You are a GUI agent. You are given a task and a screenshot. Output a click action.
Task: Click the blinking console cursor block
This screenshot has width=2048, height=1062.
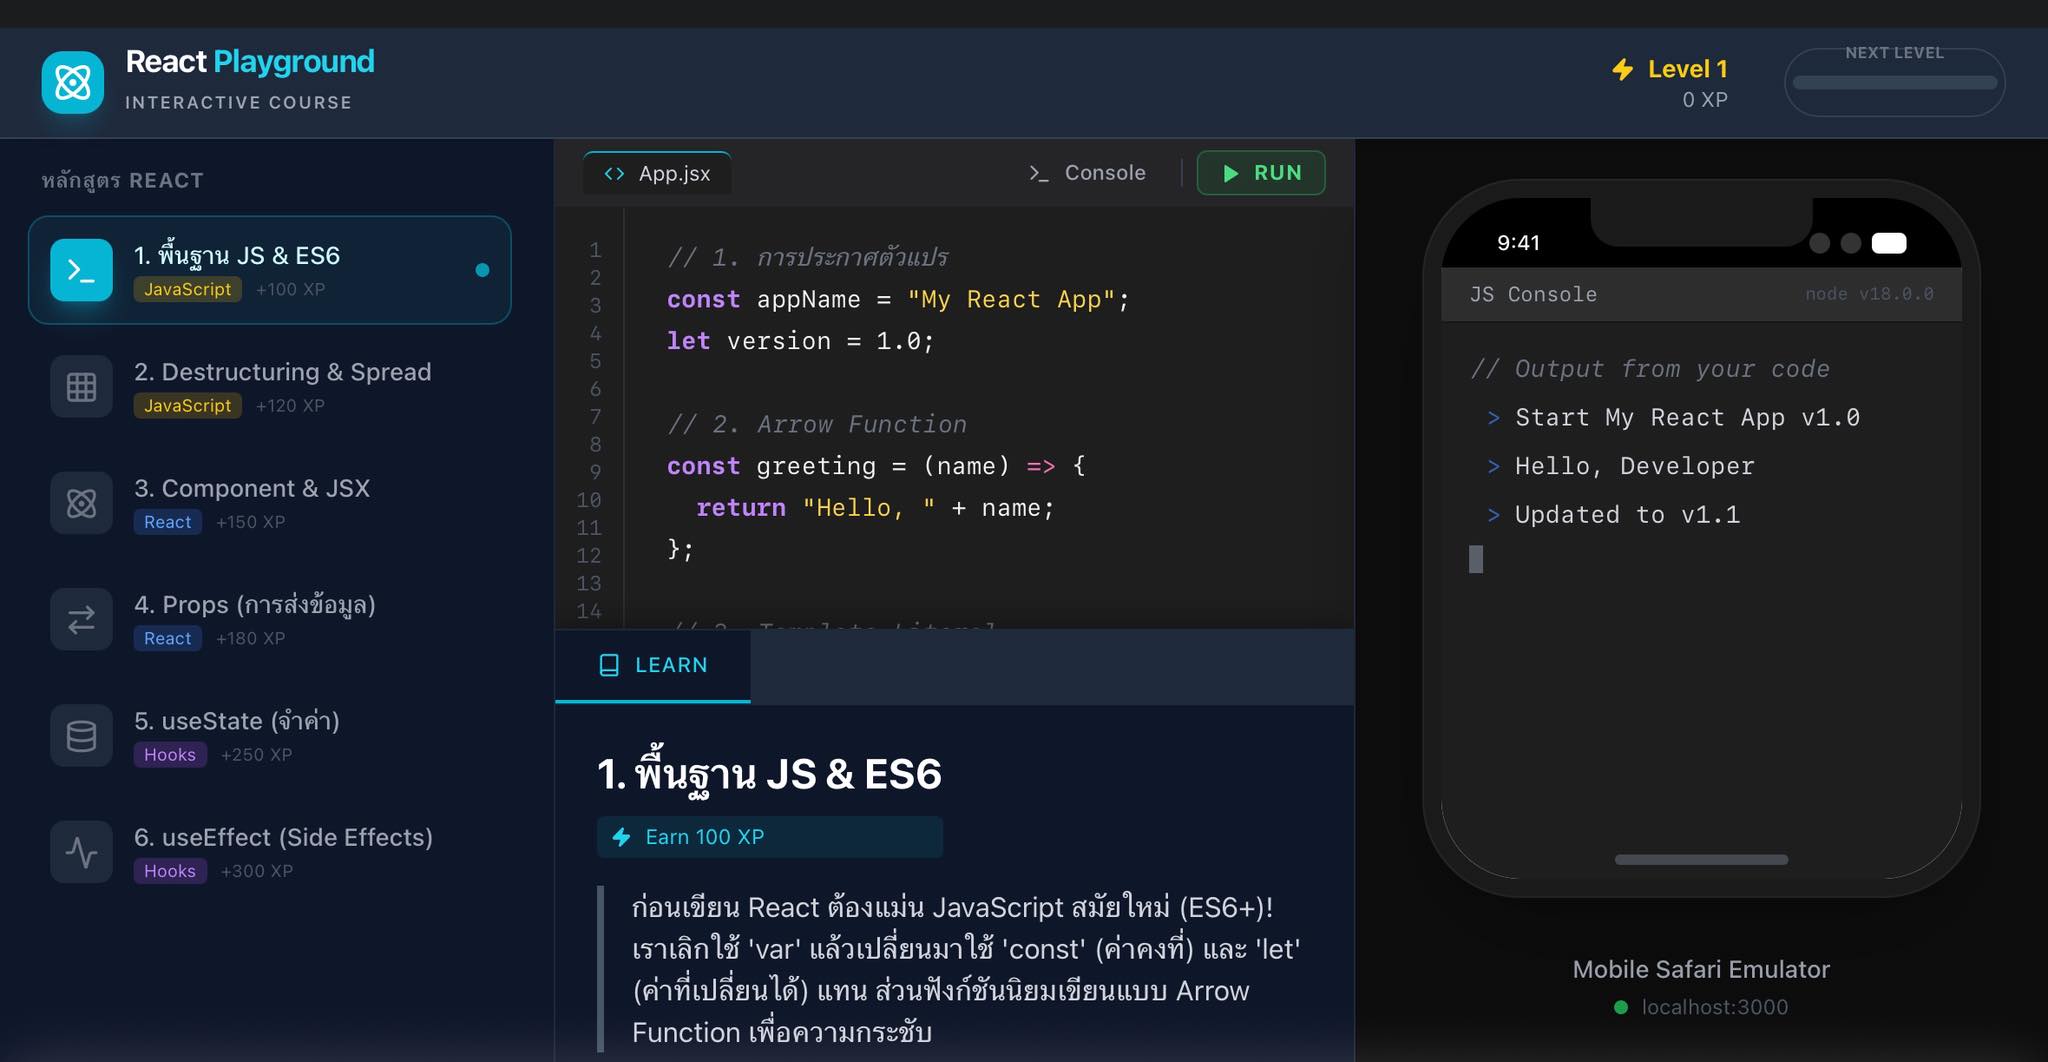coord(1476,559)
